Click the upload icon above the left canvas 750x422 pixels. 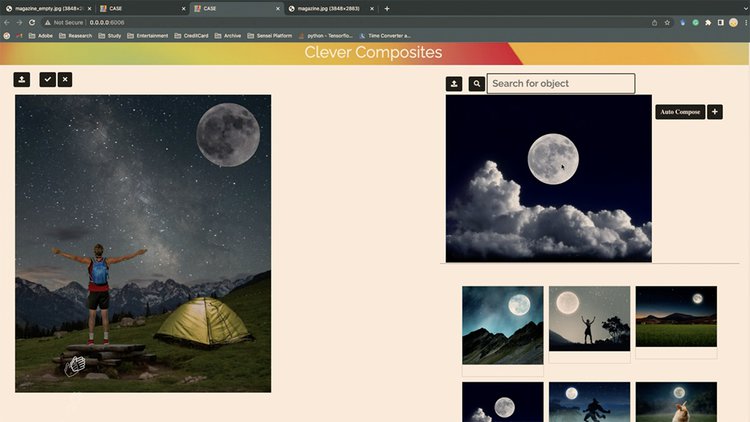22,79
